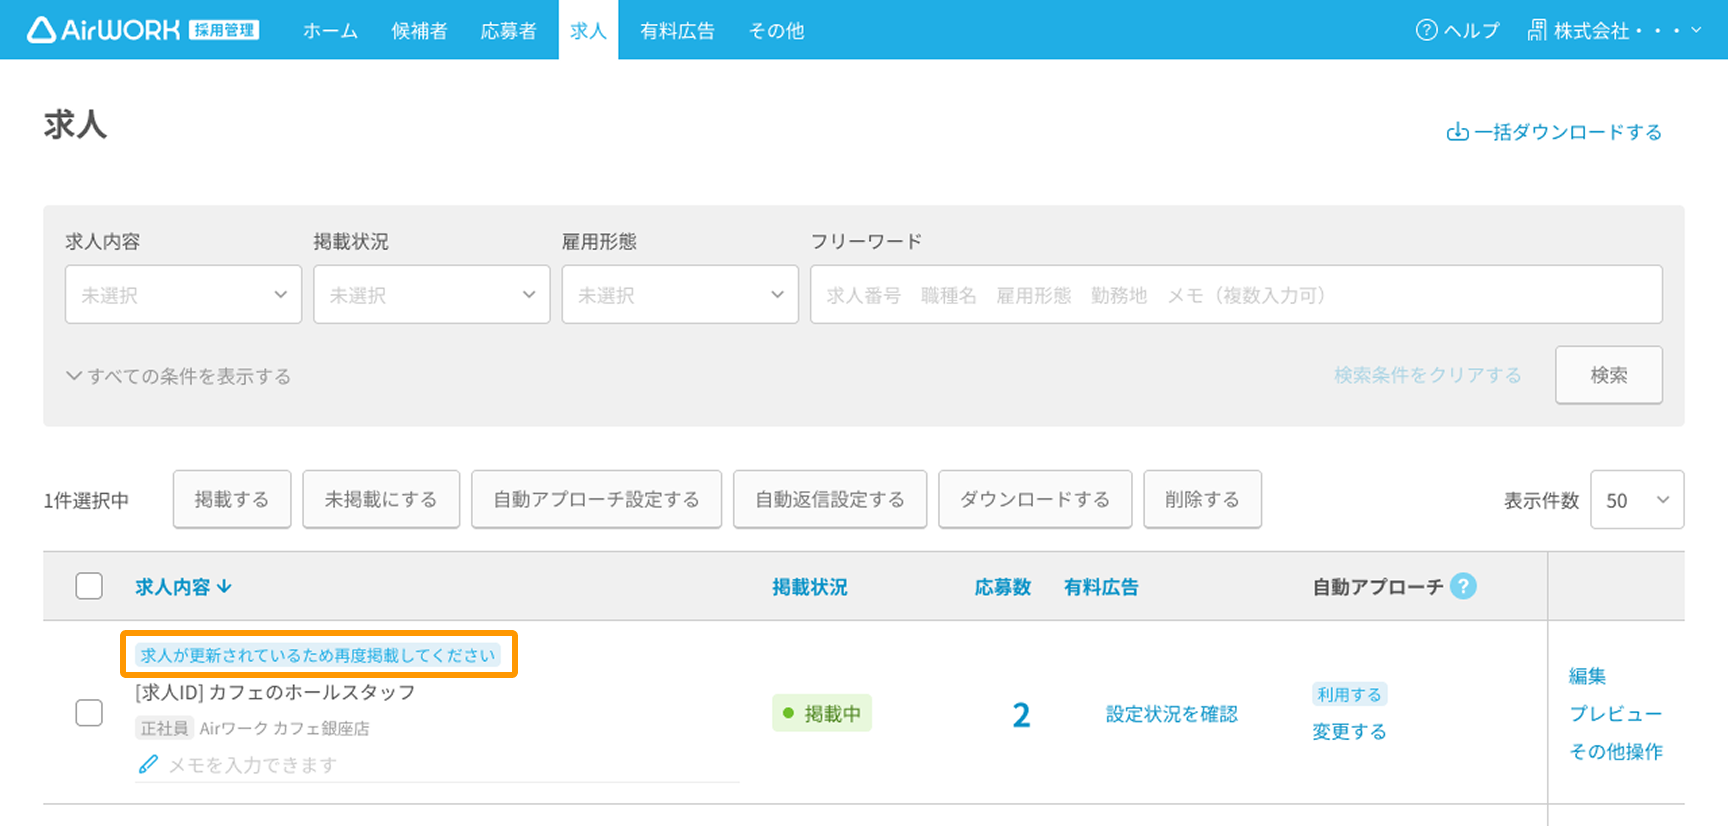Switch to the 応募者 tab

pyautogui.click(x=508, y=30)
